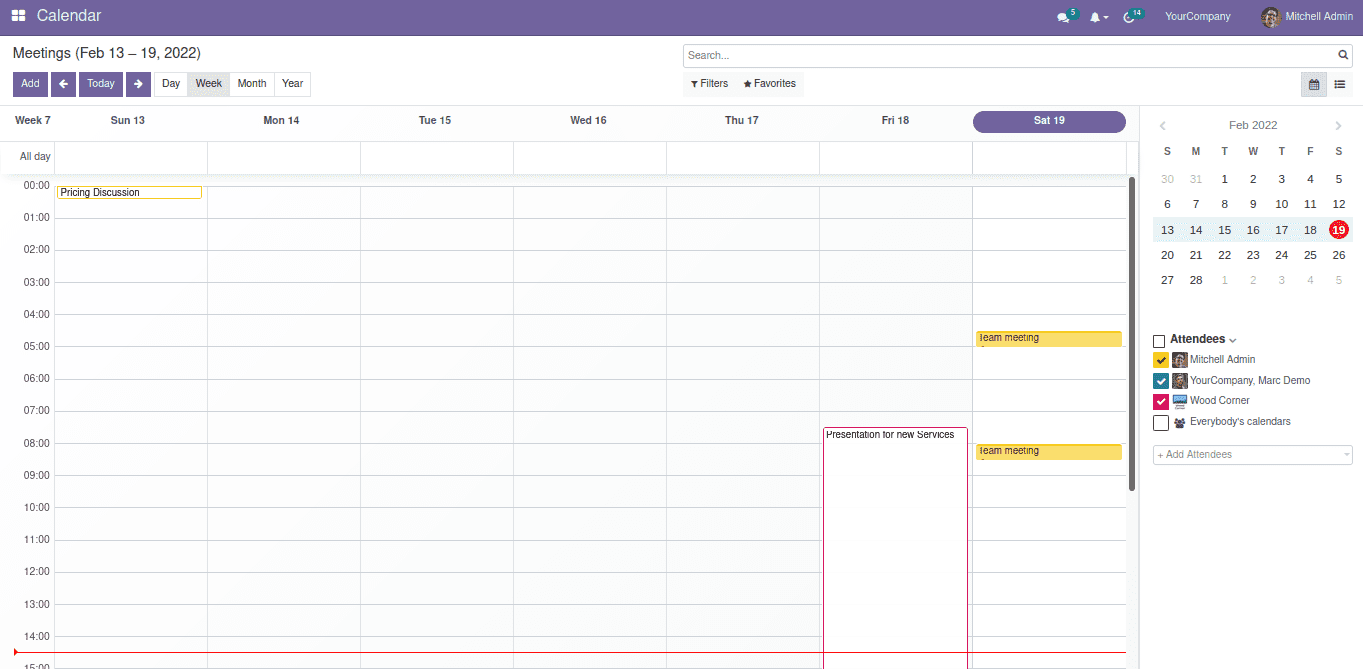
Task: Open the Filters dropdown
Action: click(710, 84)
